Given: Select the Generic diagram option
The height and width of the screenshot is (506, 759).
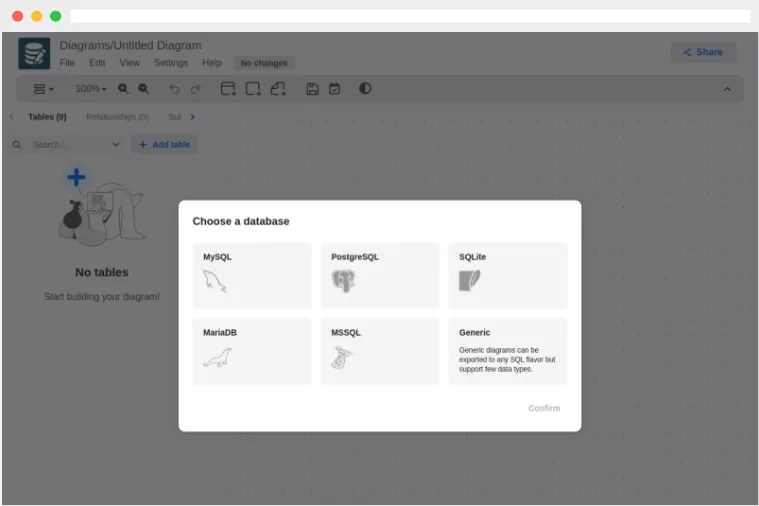Looking at the screenshot, I should tap(508, 351).
